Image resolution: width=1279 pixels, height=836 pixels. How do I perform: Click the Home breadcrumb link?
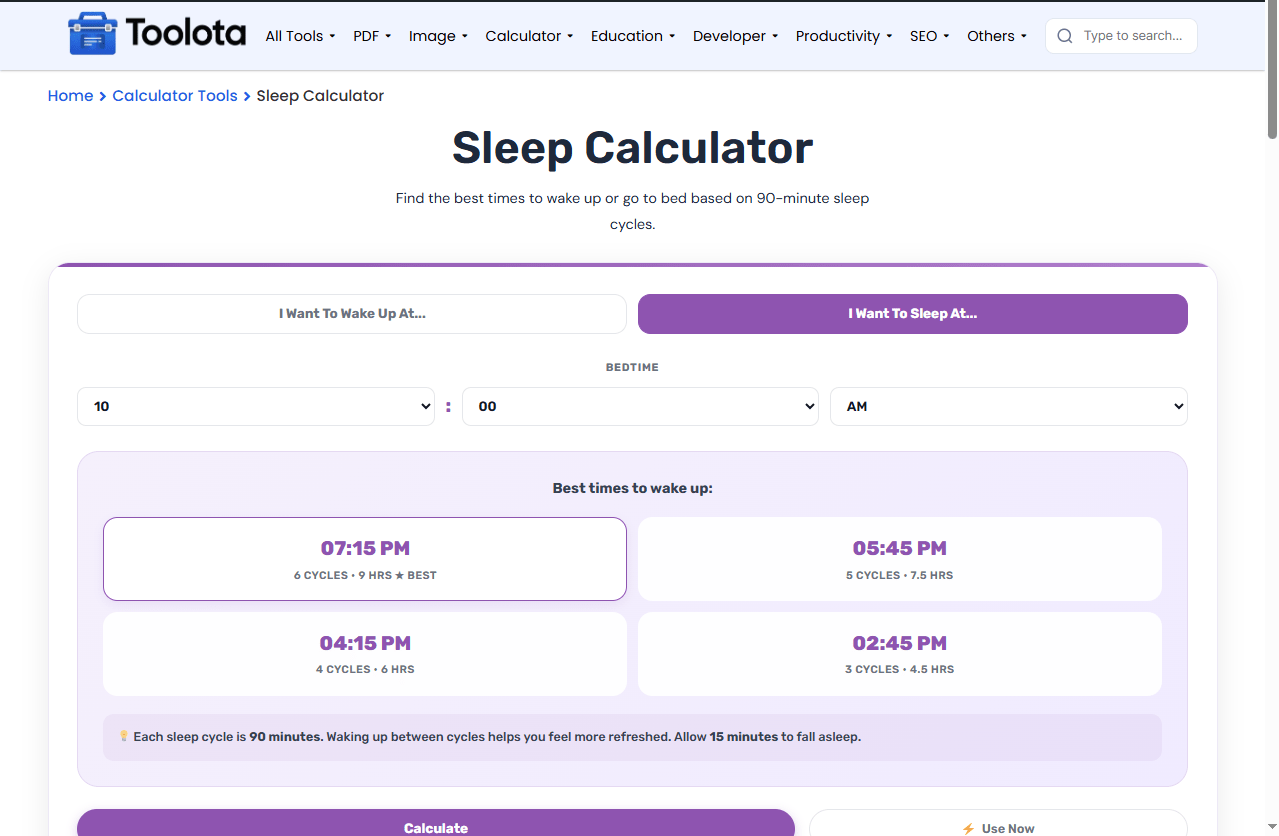point(70,96)
